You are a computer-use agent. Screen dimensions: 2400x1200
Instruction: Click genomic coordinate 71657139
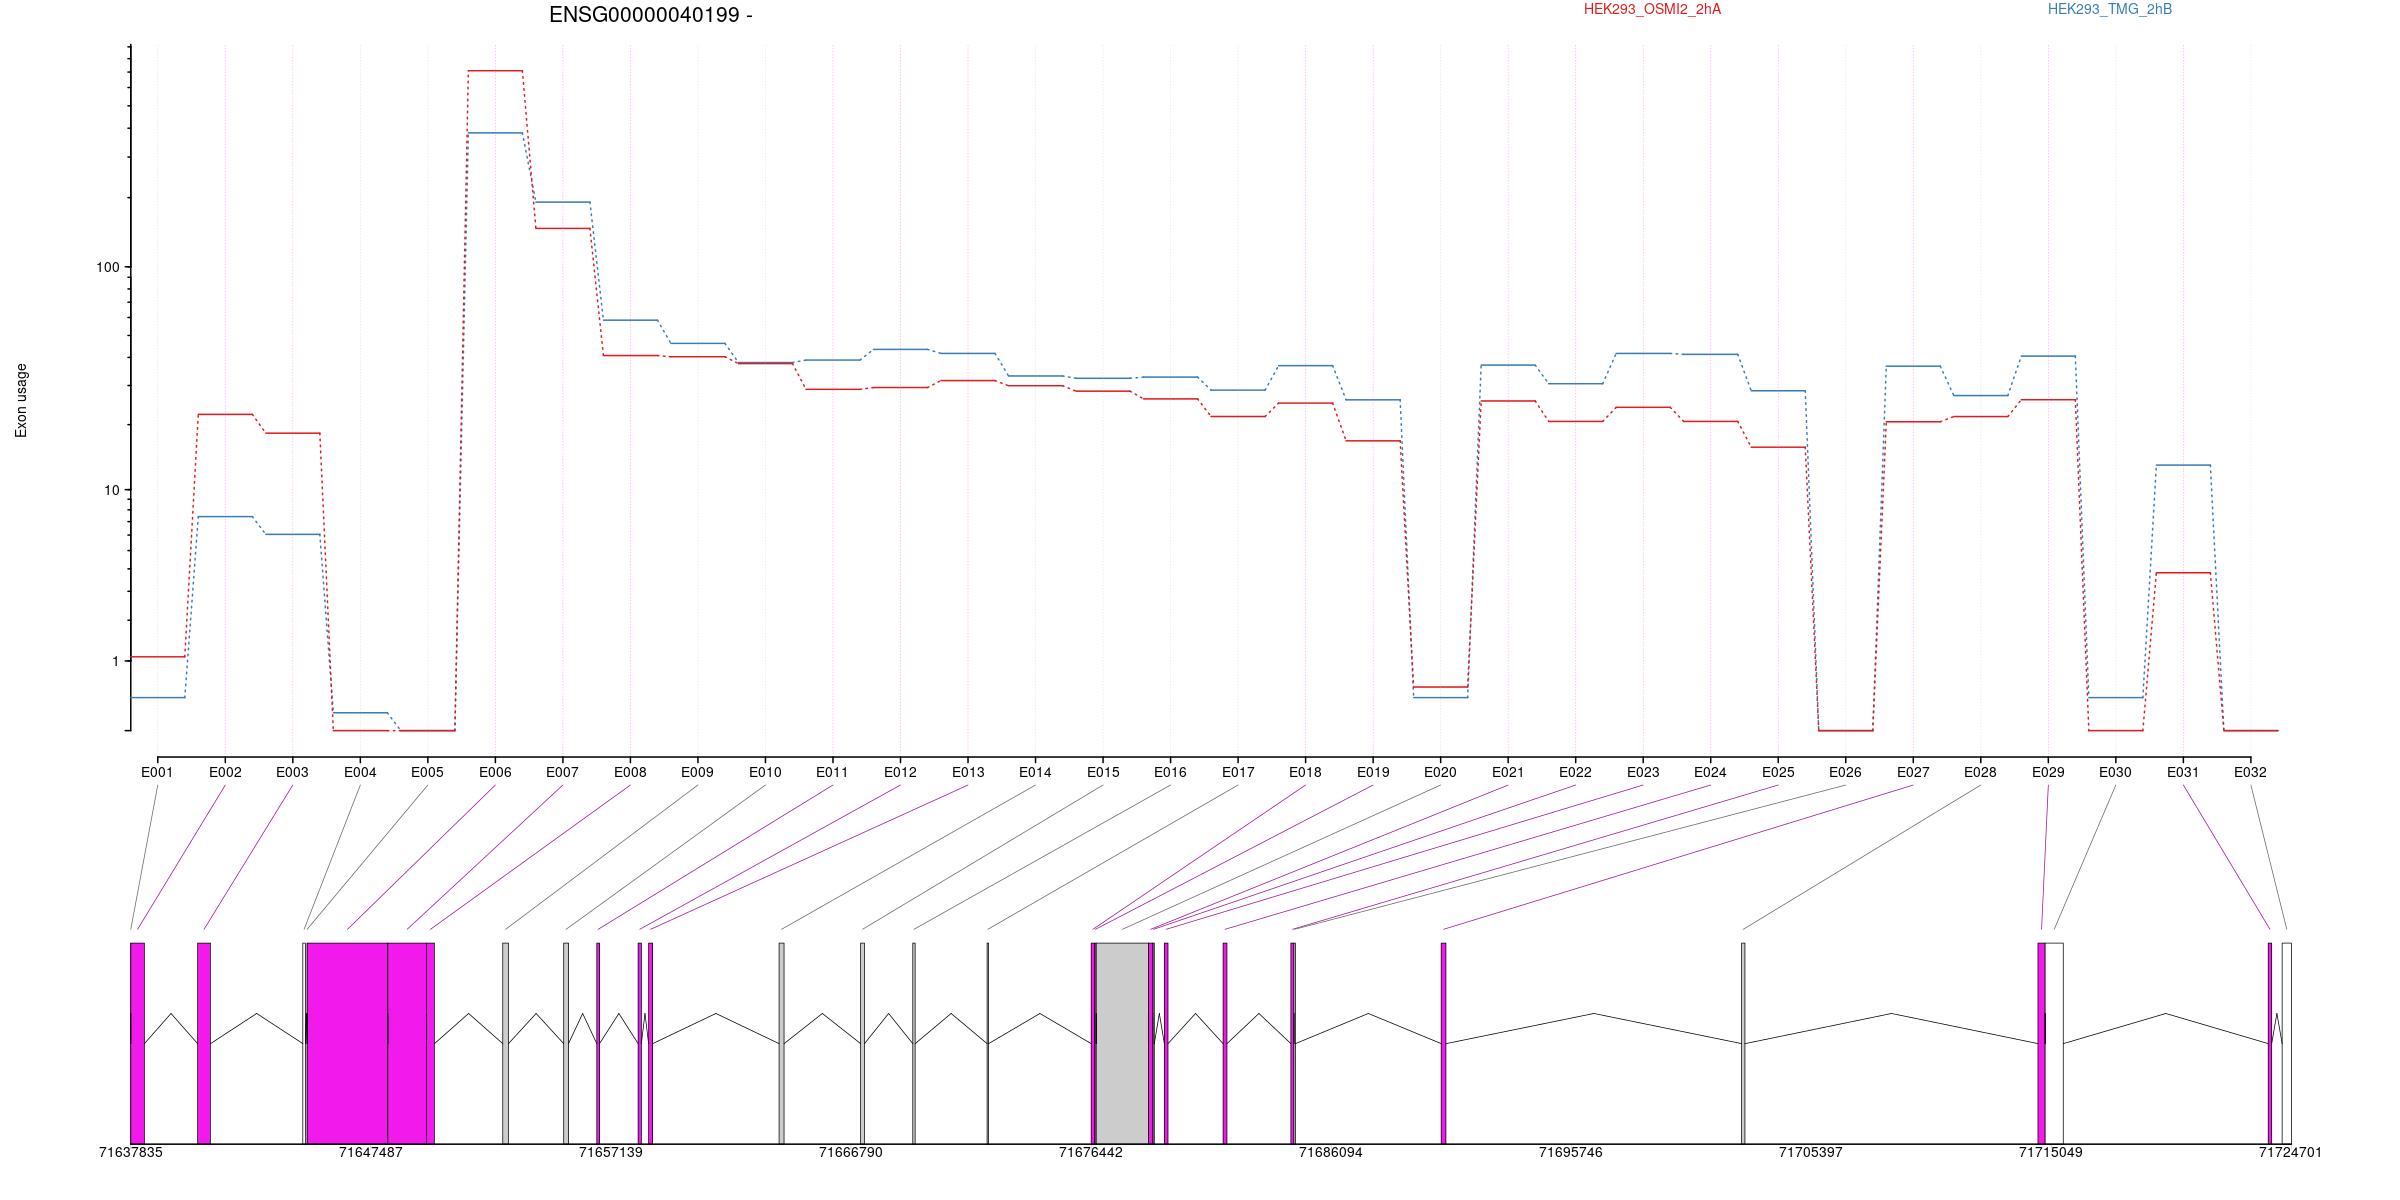tap(610, 1152)
